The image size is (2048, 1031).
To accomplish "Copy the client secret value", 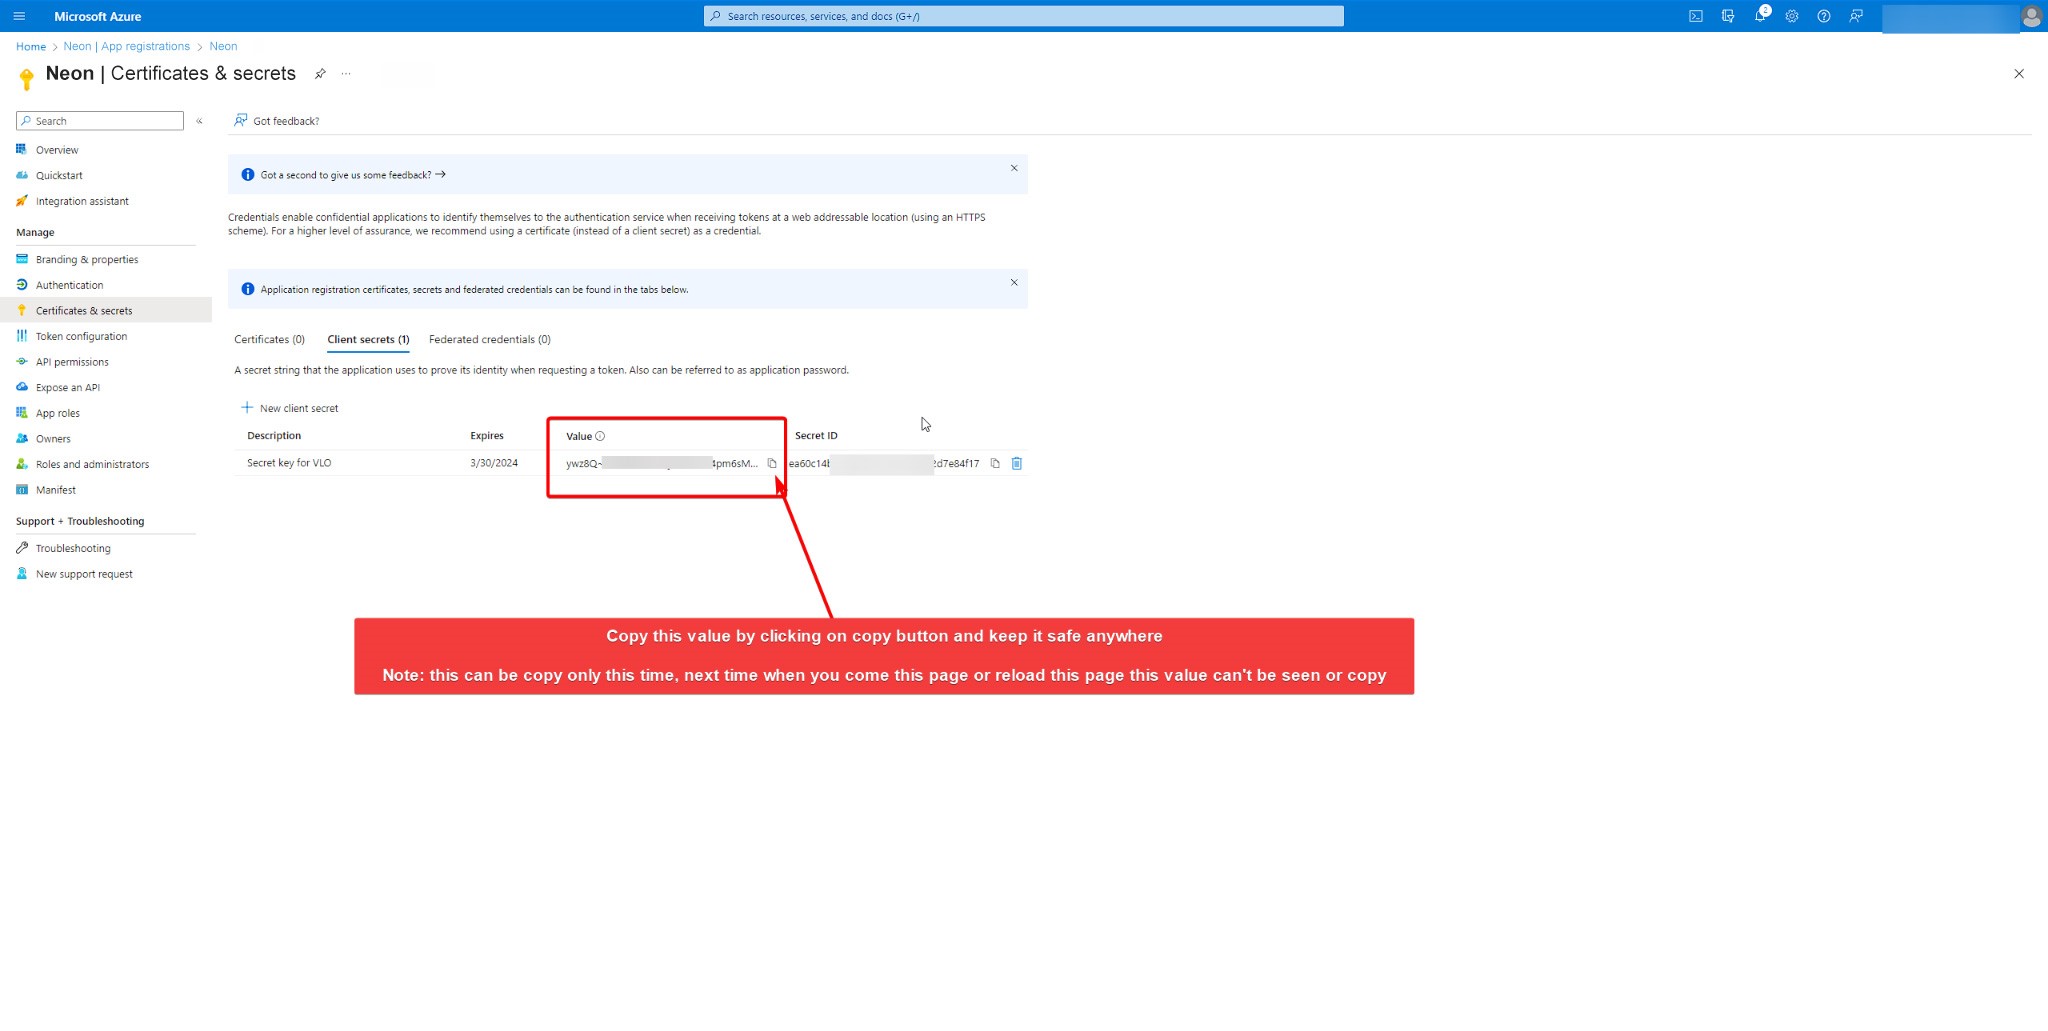I will (x=771, y=463).
